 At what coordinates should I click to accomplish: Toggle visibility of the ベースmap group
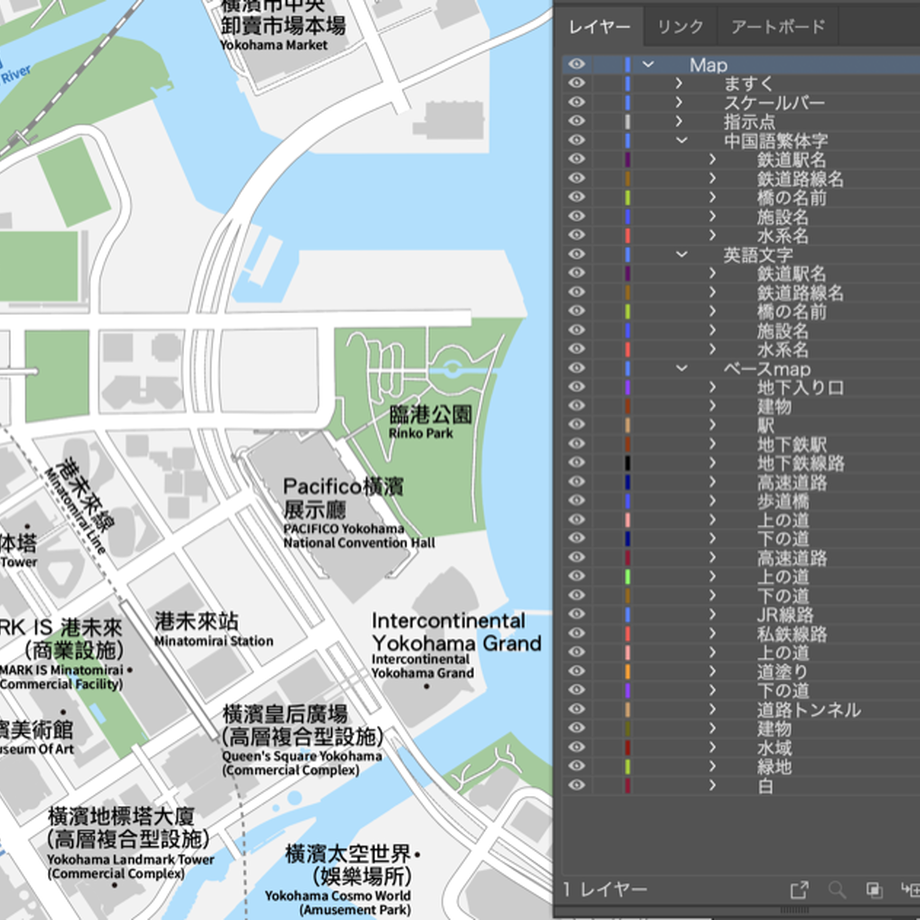[x=577, y=368]
